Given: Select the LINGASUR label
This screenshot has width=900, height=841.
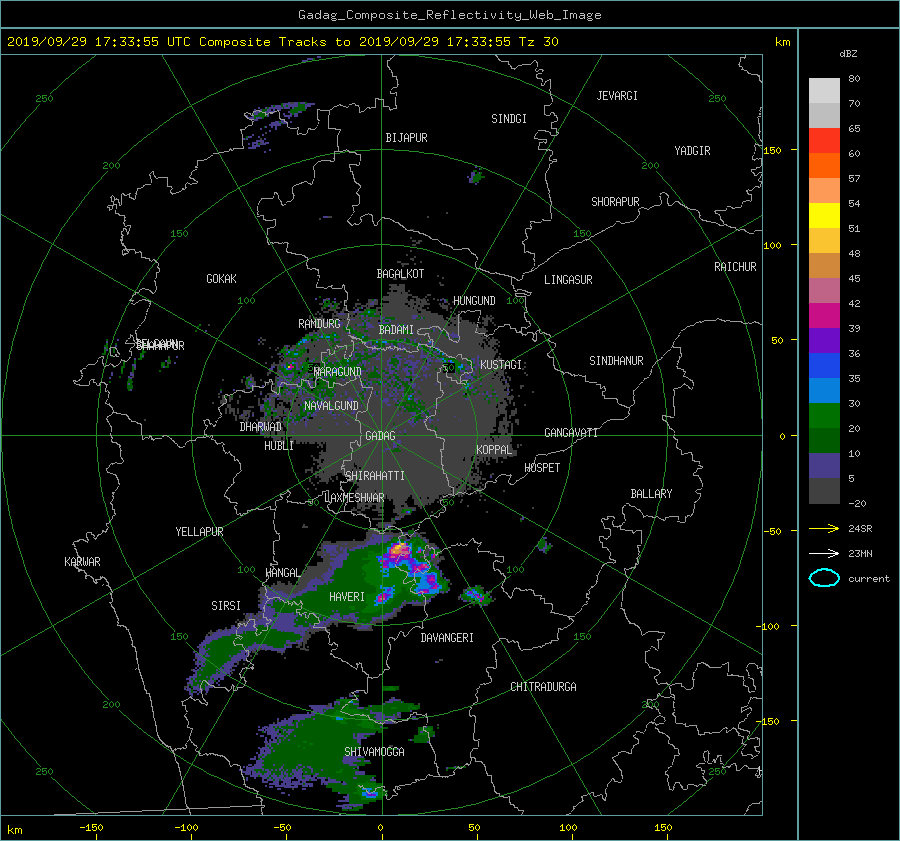Looking at the screenshot, I should 568,280.
